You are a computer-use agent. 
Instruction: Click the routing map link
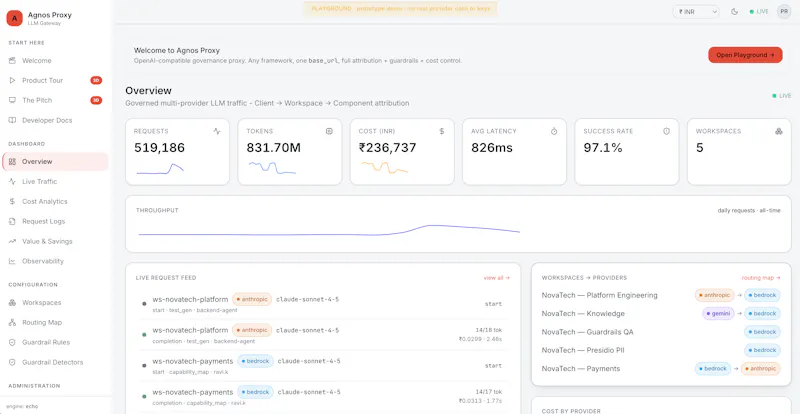click(x=761, y=278)
